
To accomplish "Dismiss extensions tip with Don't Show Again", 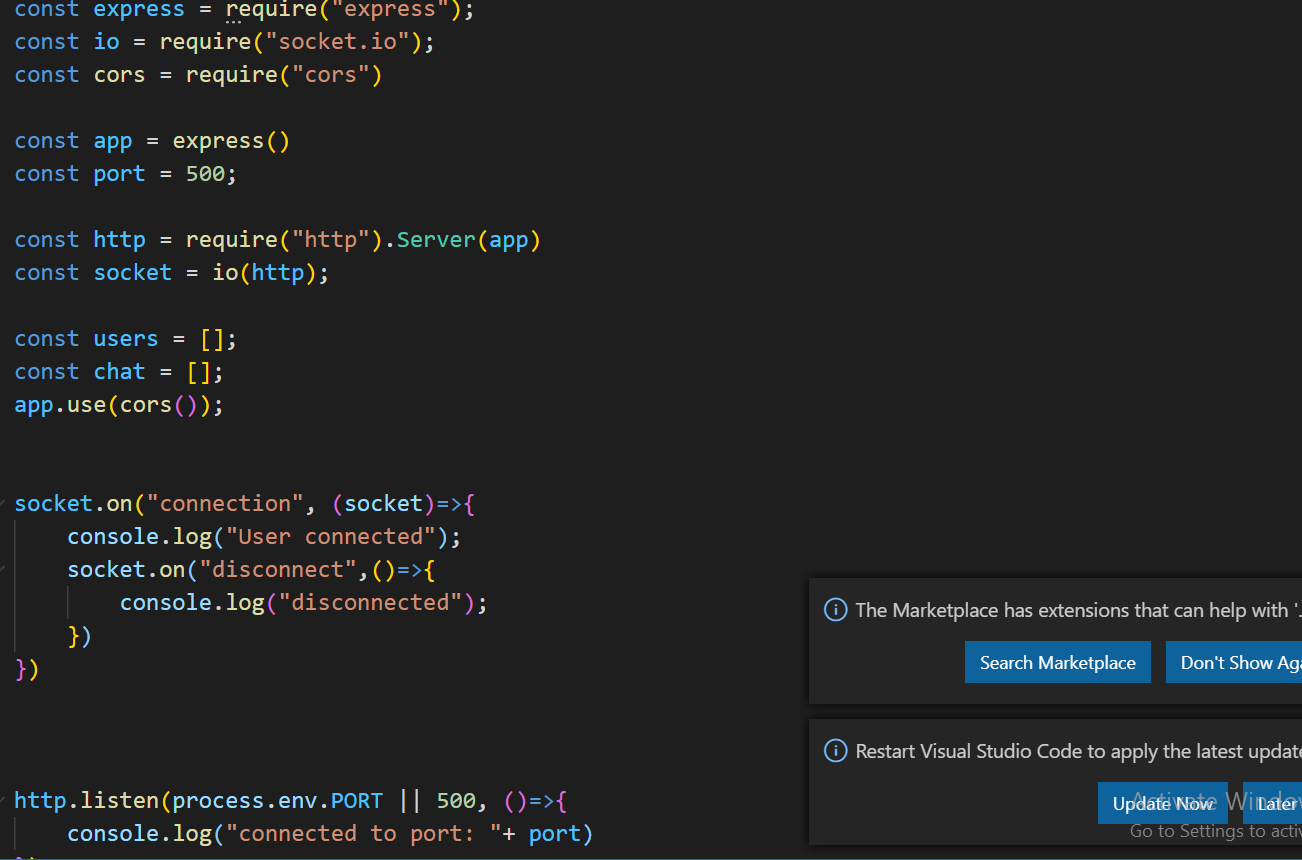I will click(1234, 662).
